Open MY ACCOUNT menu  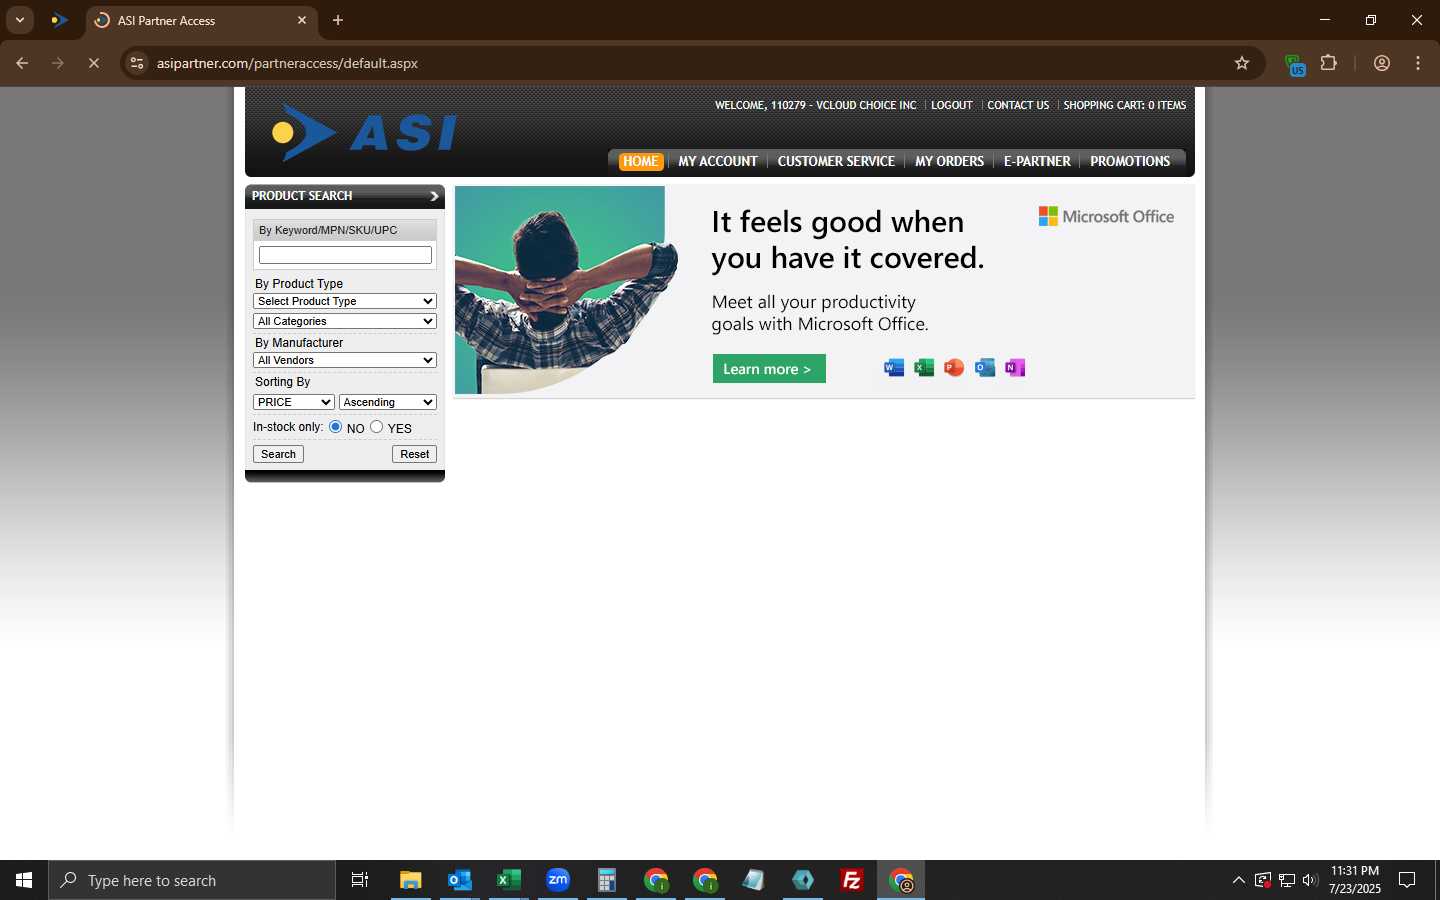[718, 161]
